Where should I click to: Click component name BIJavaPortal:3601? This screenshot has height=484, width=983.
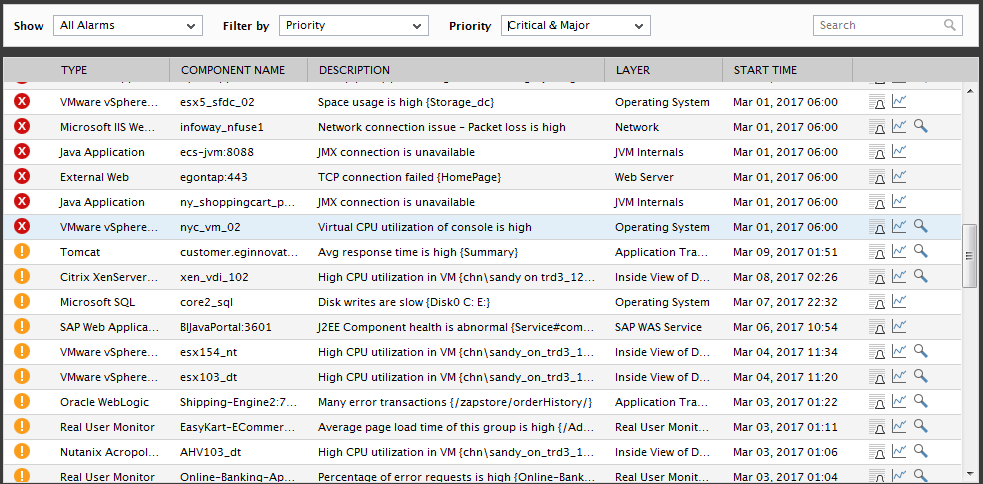pyautogui.click(x=226, y=328)
